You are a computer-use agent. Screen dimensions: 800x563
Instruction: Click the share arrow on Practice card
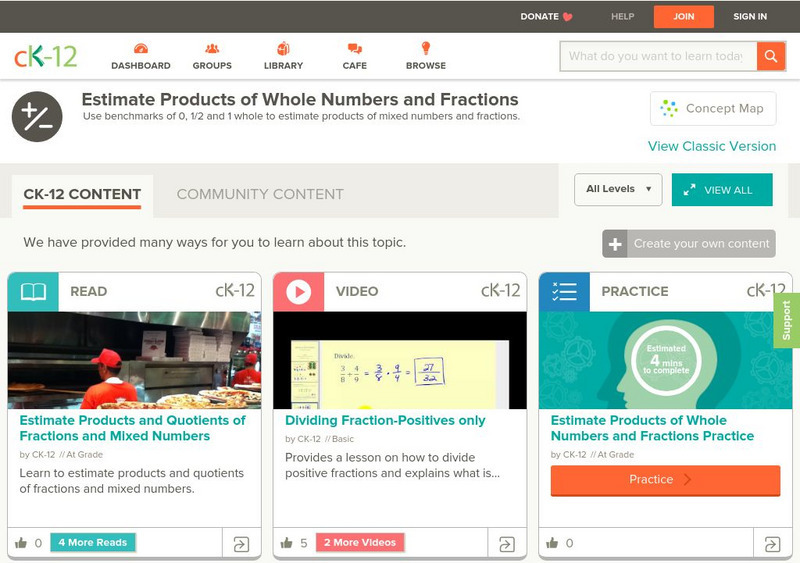coord(772,544)
